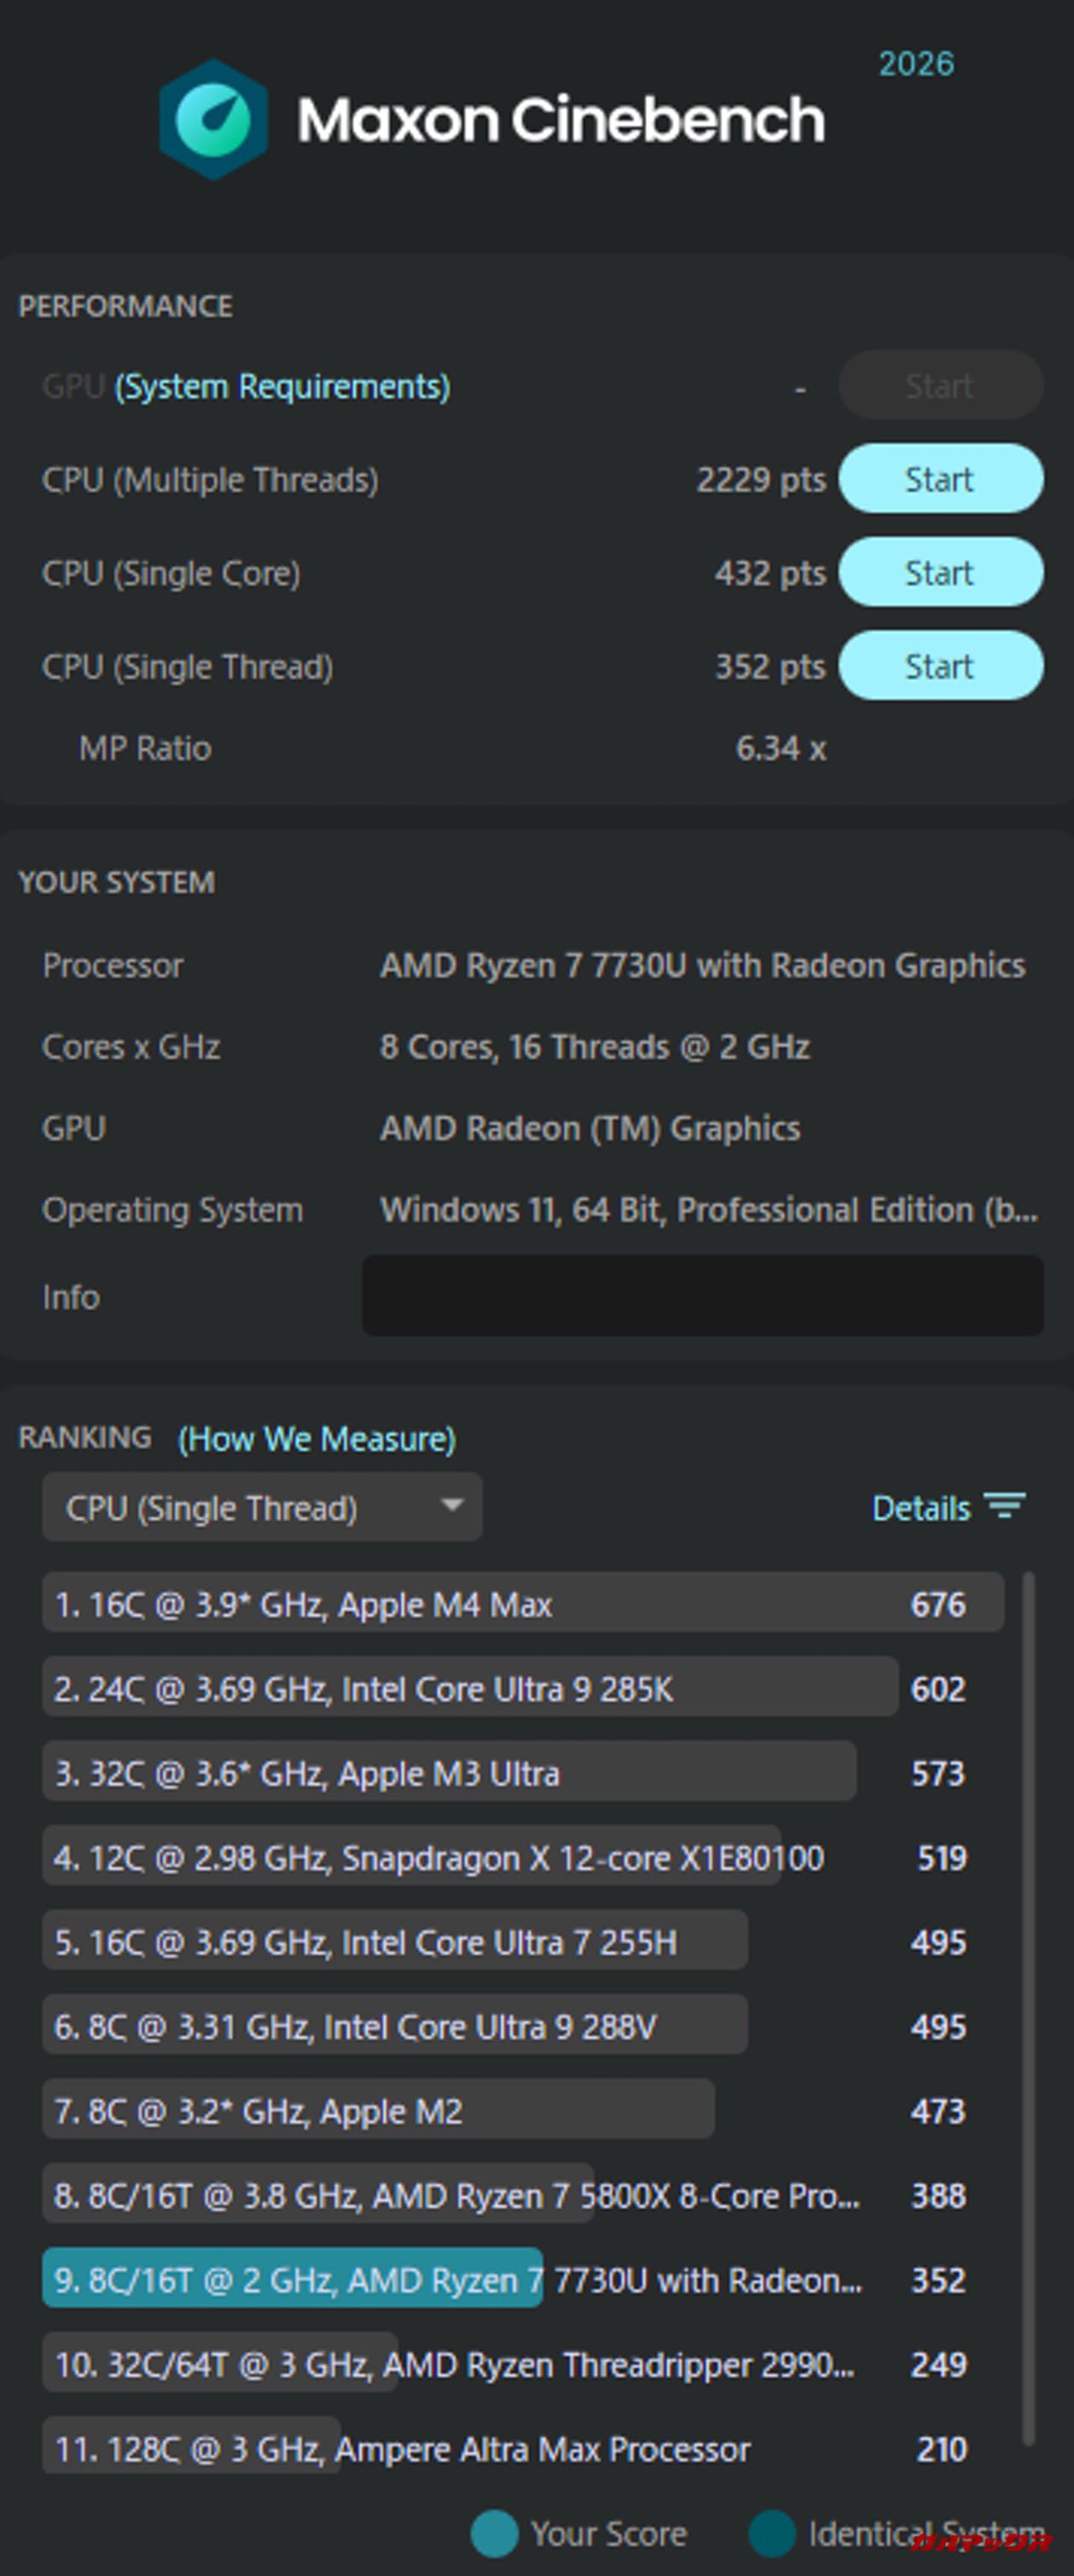Open the How We Measure link
The image size is (1074, 2576).
[316, 1439]
